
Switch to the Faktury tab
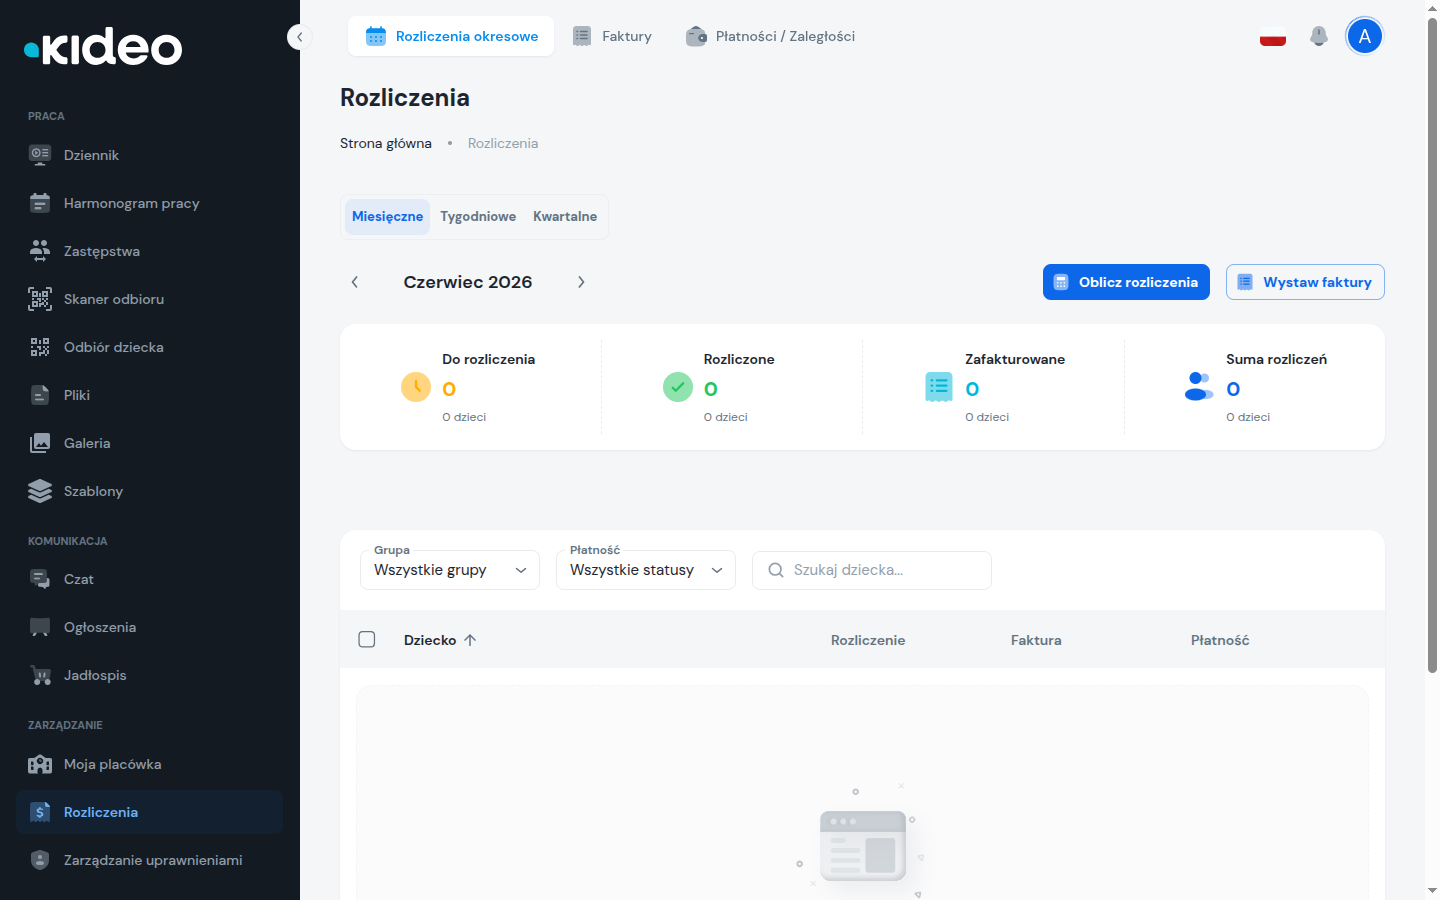click(612, 36)
